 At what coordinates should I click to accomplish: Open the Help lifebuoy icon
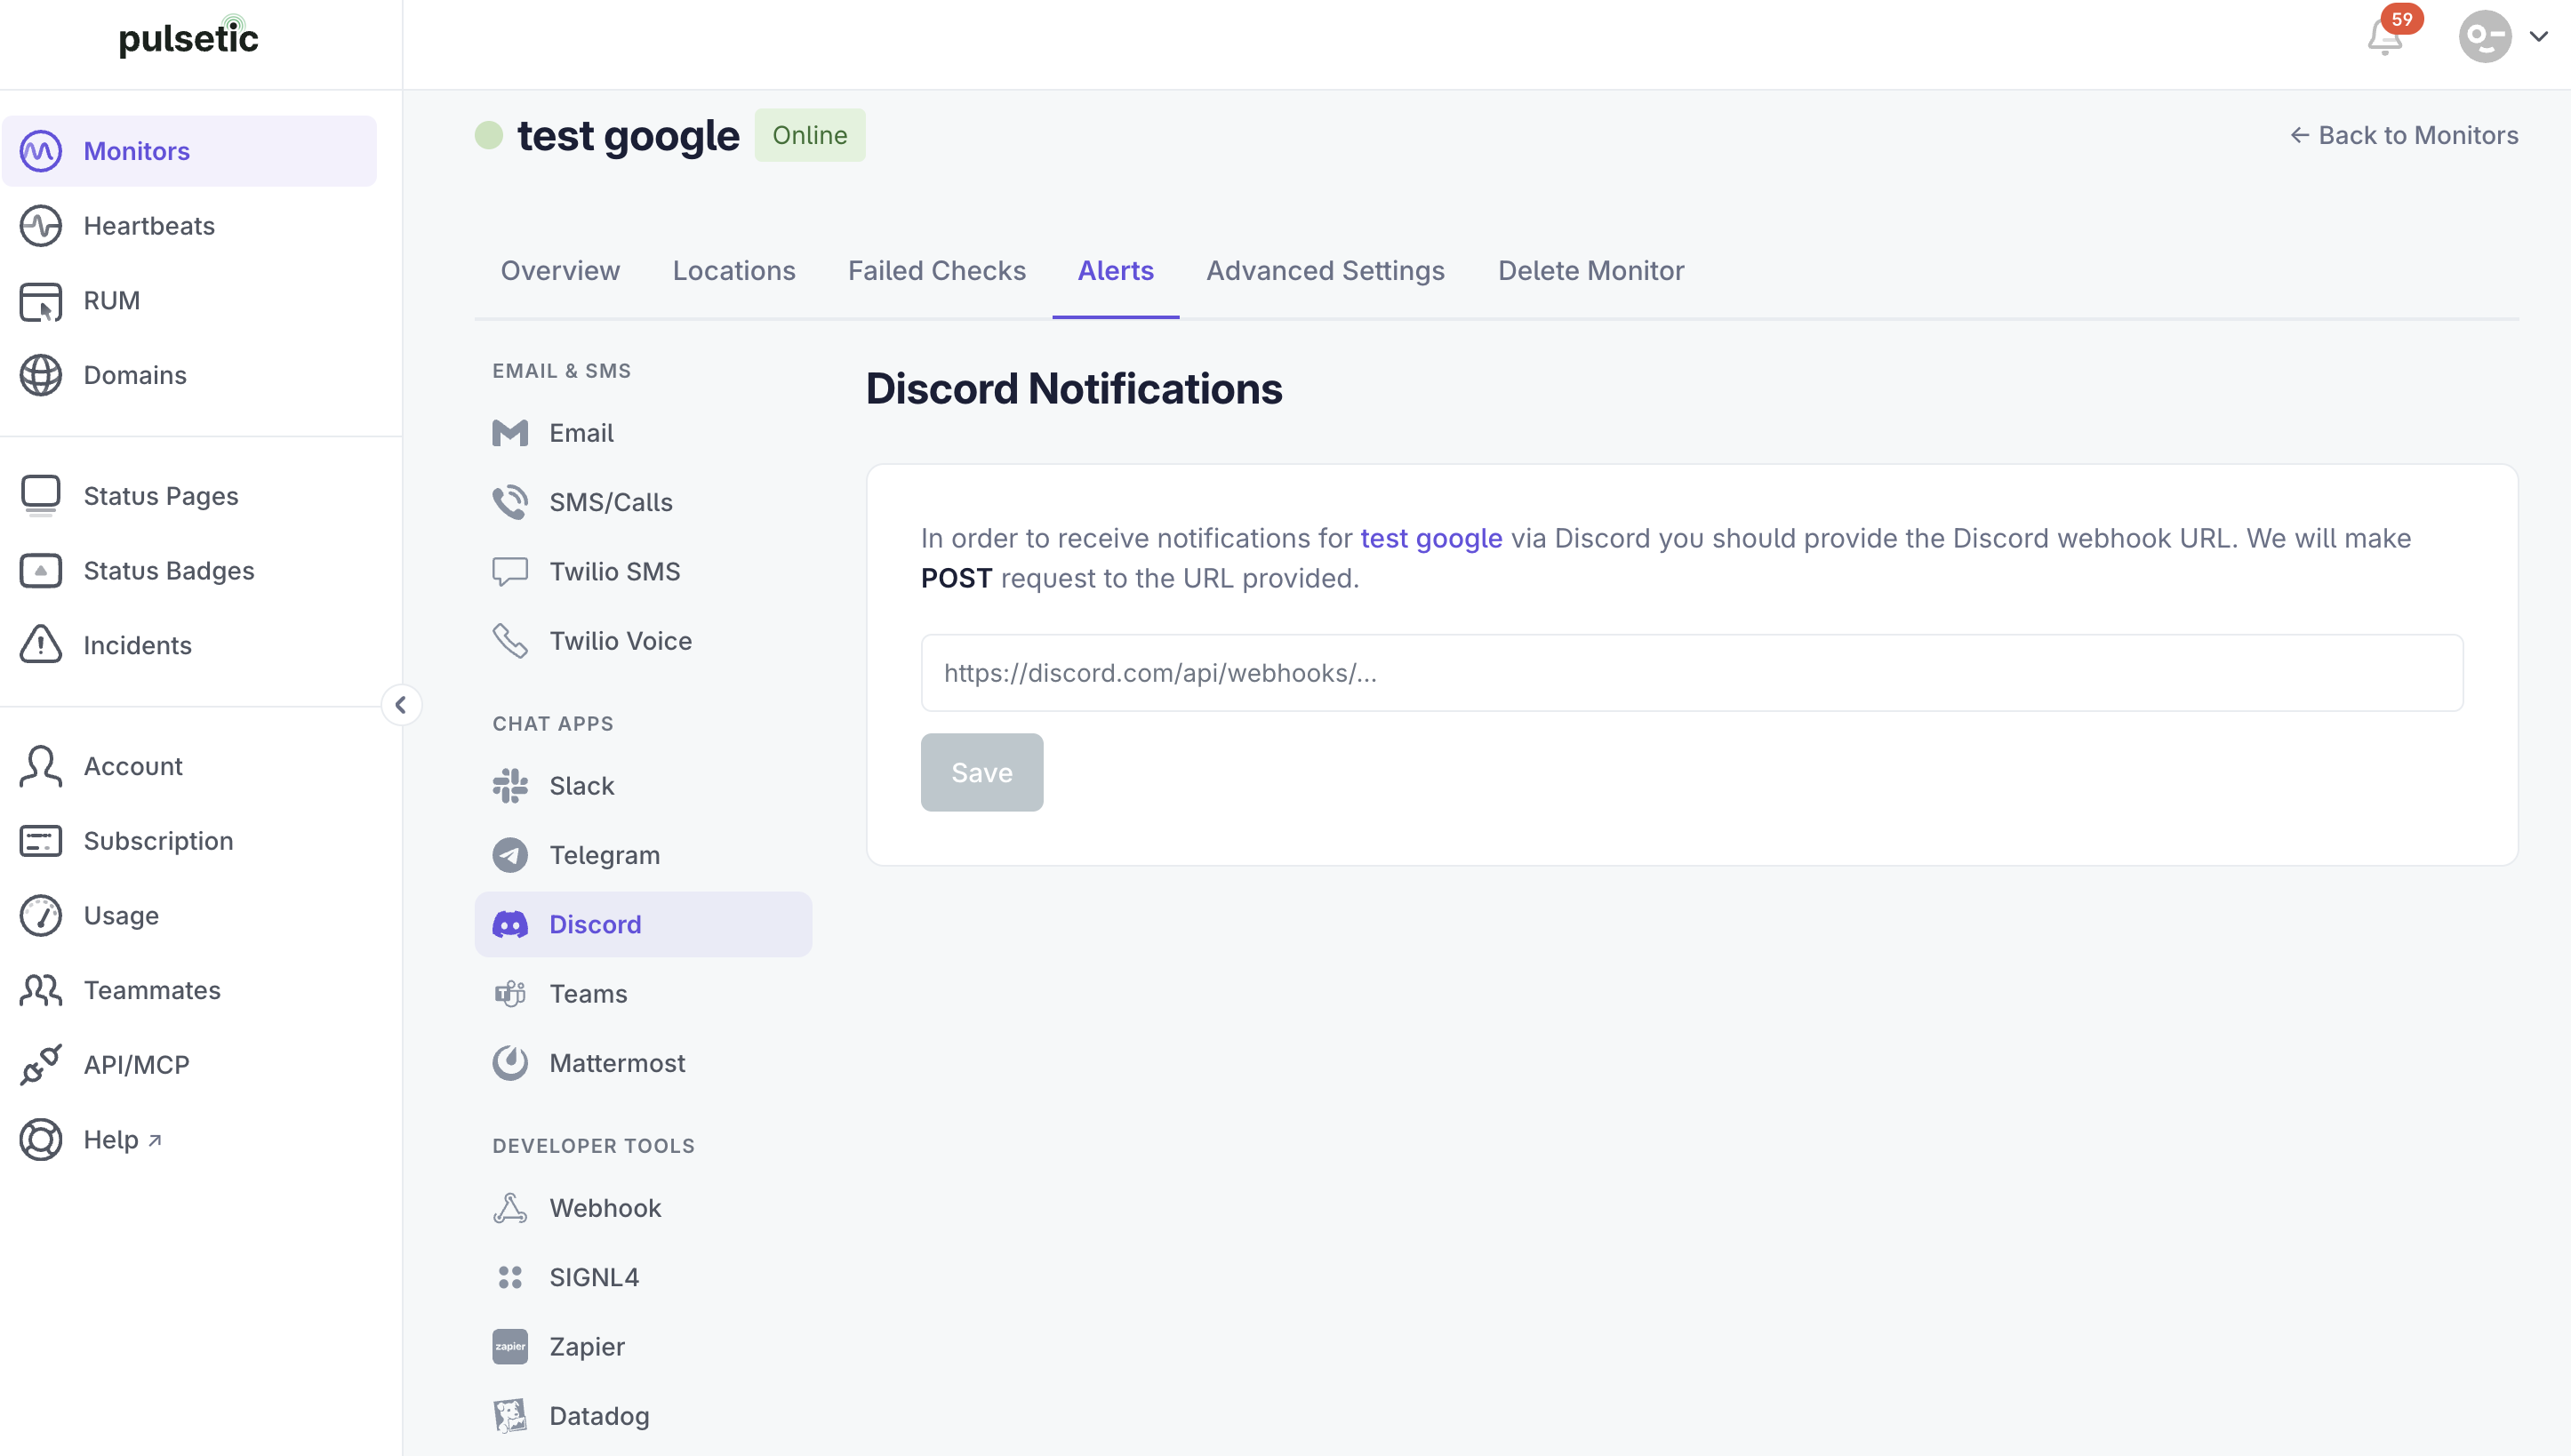click(x=41, y=1140)
